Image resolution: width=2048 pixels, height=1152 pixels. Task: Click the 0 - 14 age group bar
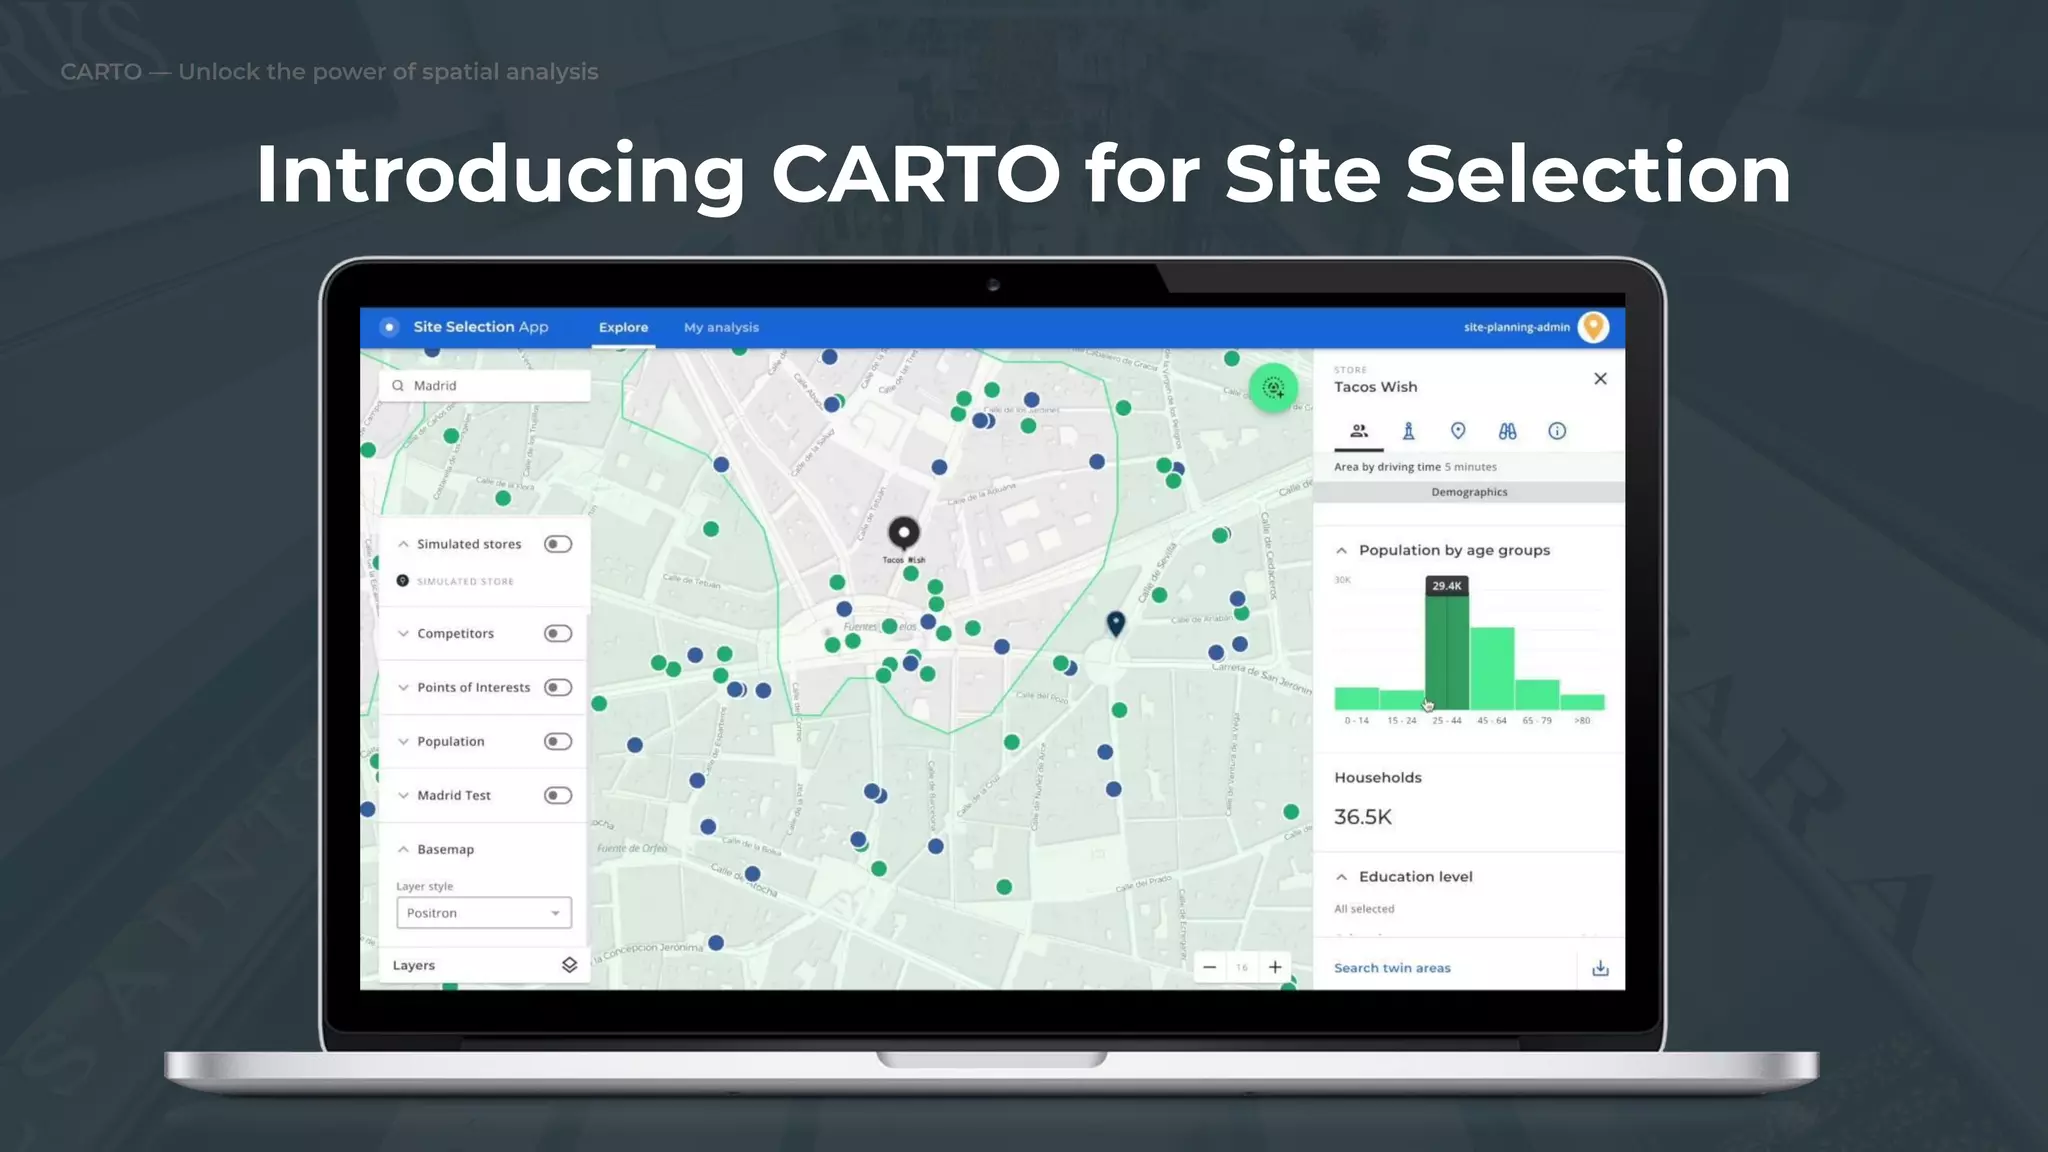(1357, 699)
